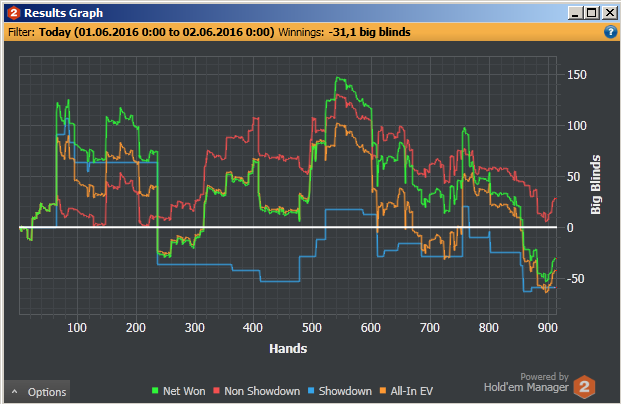This screenshot has width=623, height=407.
Task: Toggle the Showdown legend label
Action: point(345,391)
